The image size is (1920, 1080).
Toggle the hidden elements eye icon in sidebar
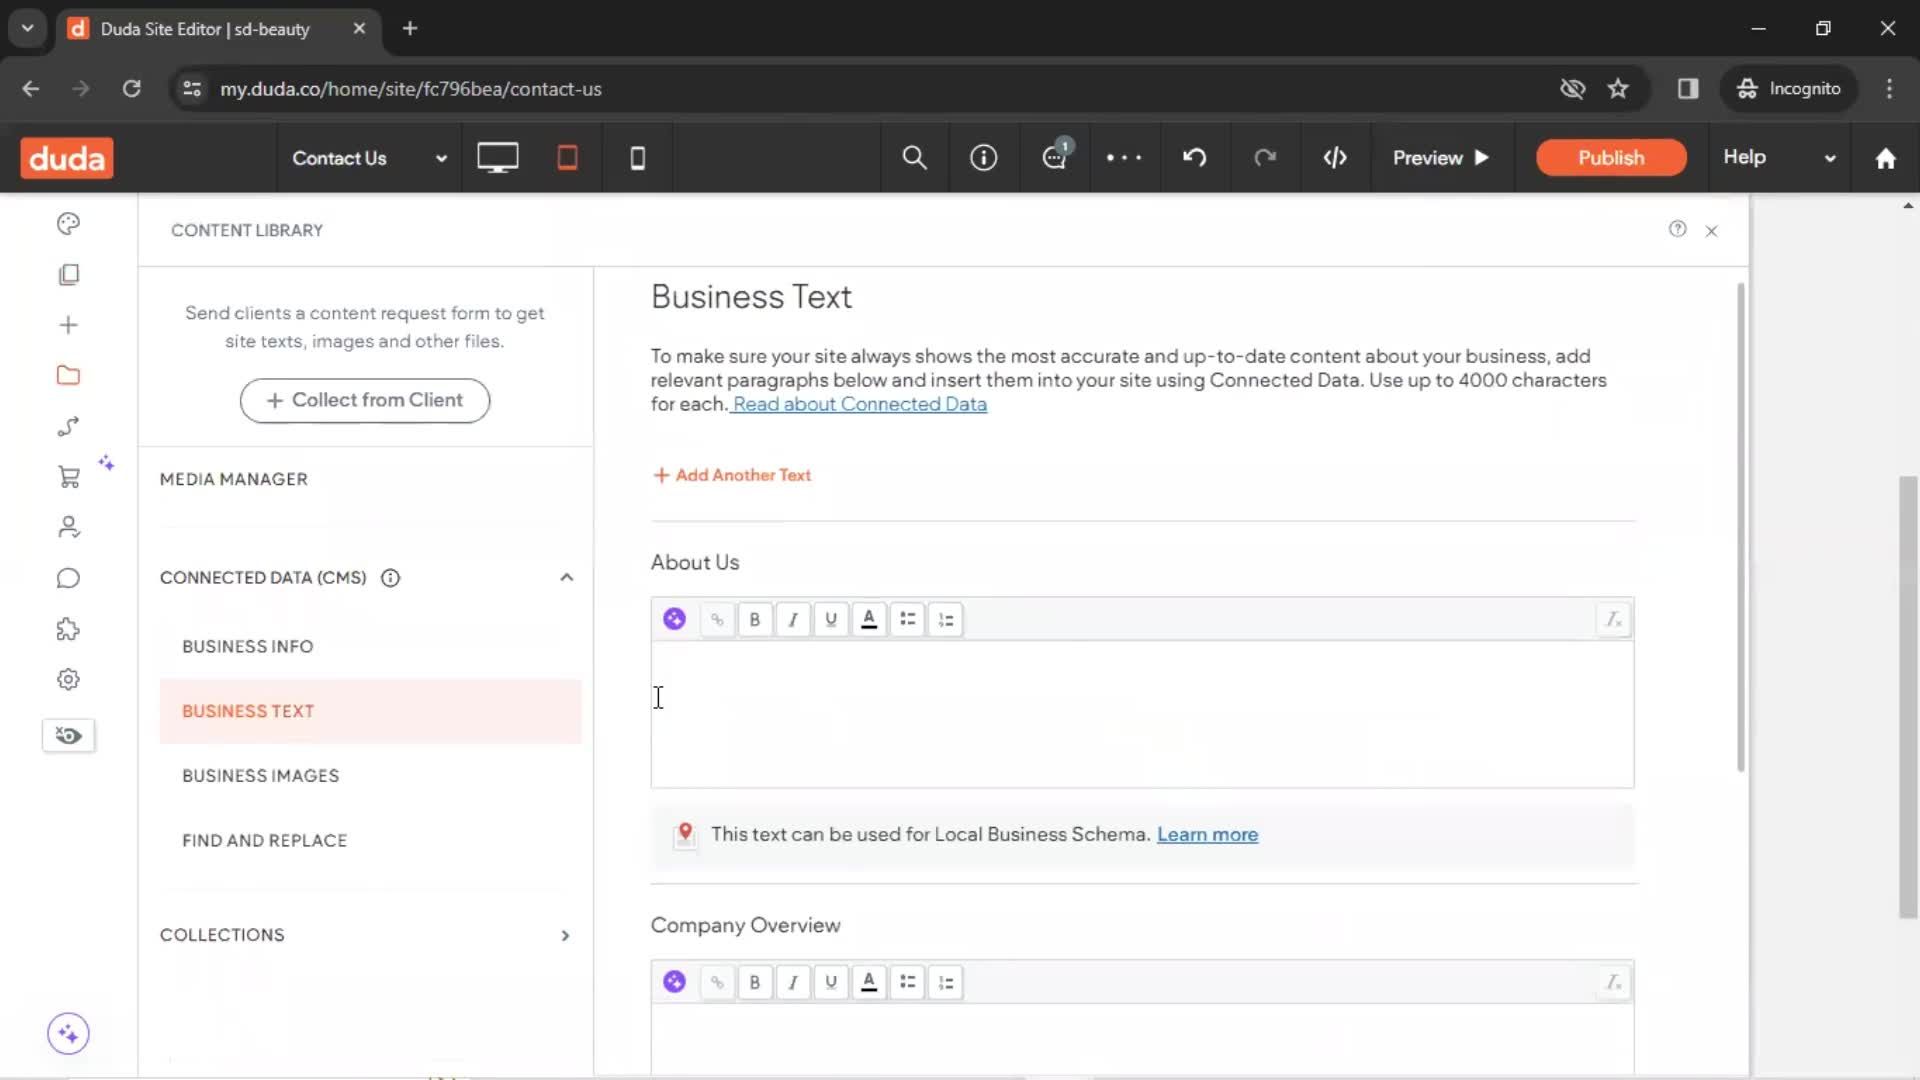[68, 736]
